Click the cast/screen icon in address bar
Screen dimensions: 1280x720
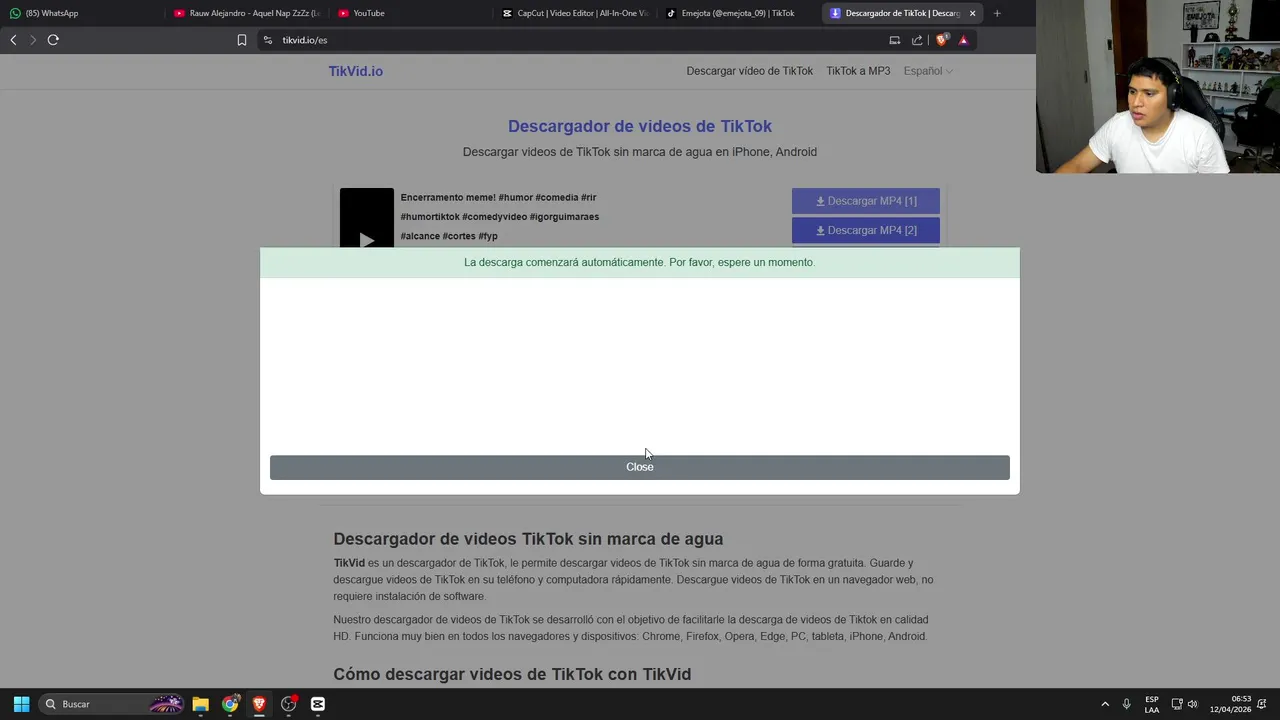pyautogui.click(x=895, y=40)
